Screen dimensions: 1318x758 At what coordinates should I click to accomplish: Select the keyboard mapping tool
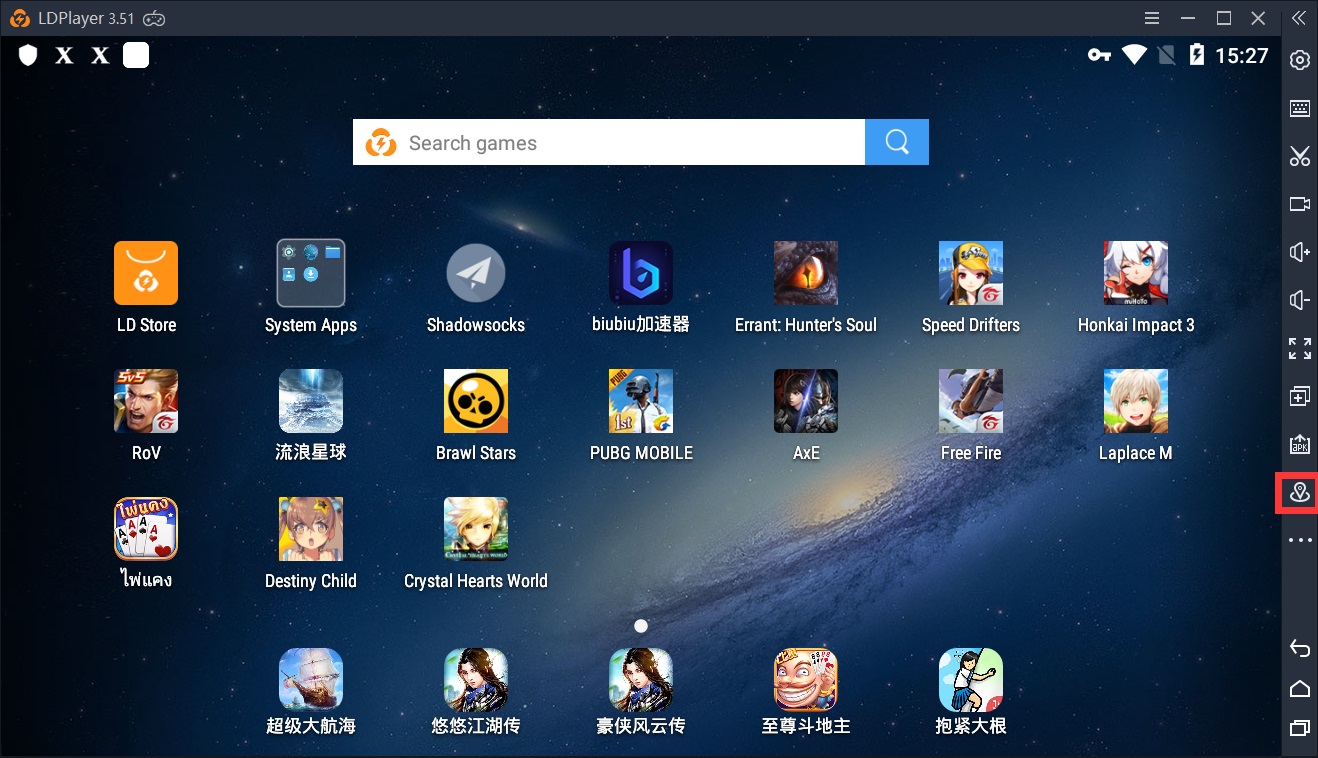coord(1297,108)
